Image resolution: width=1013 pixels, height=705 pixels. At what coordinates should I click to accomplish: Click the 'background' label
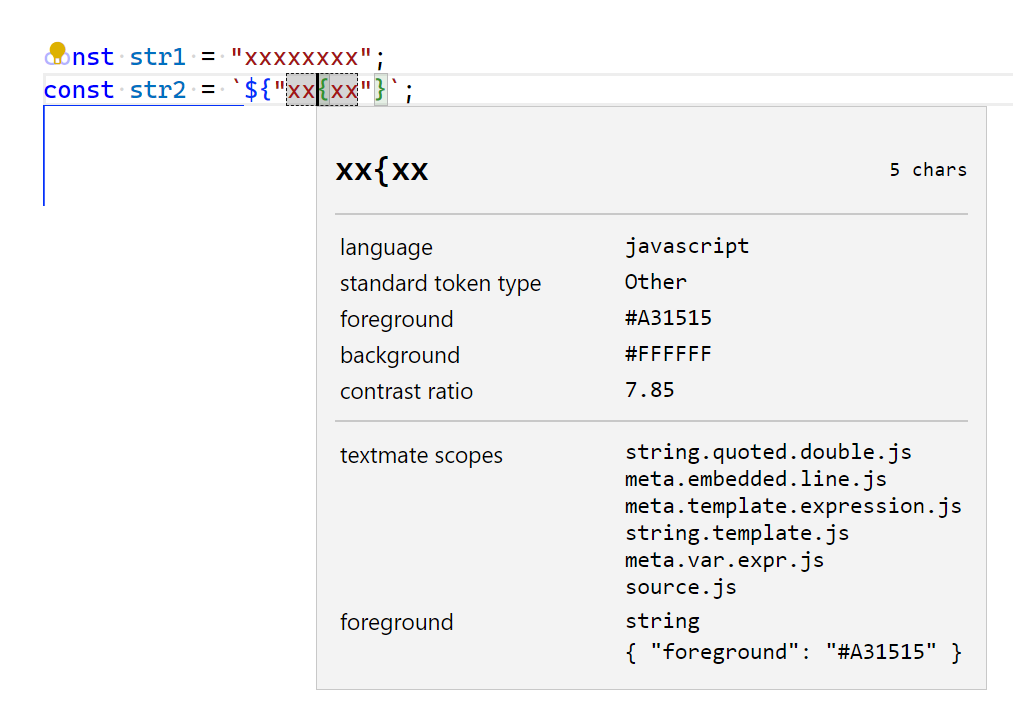tap(400, 355)
